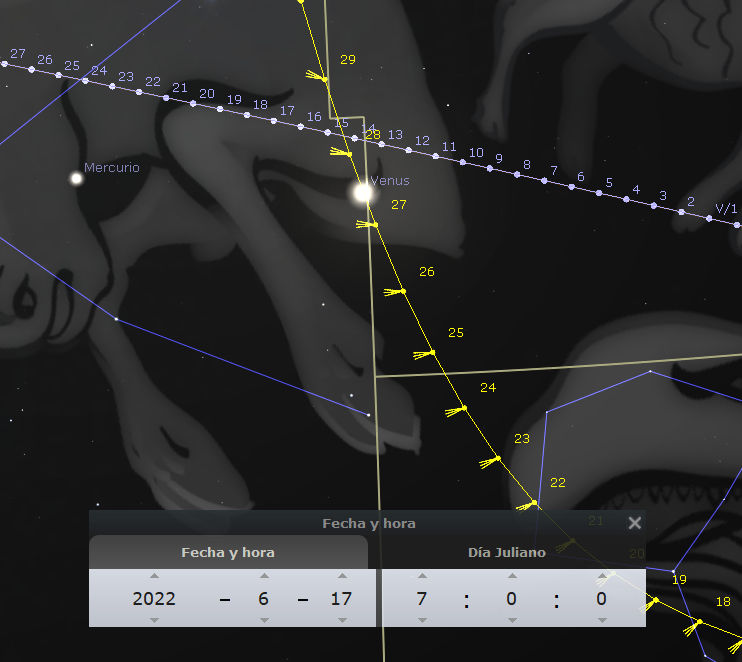
Task: Decrease the seconds value
Action: (602, 620)
